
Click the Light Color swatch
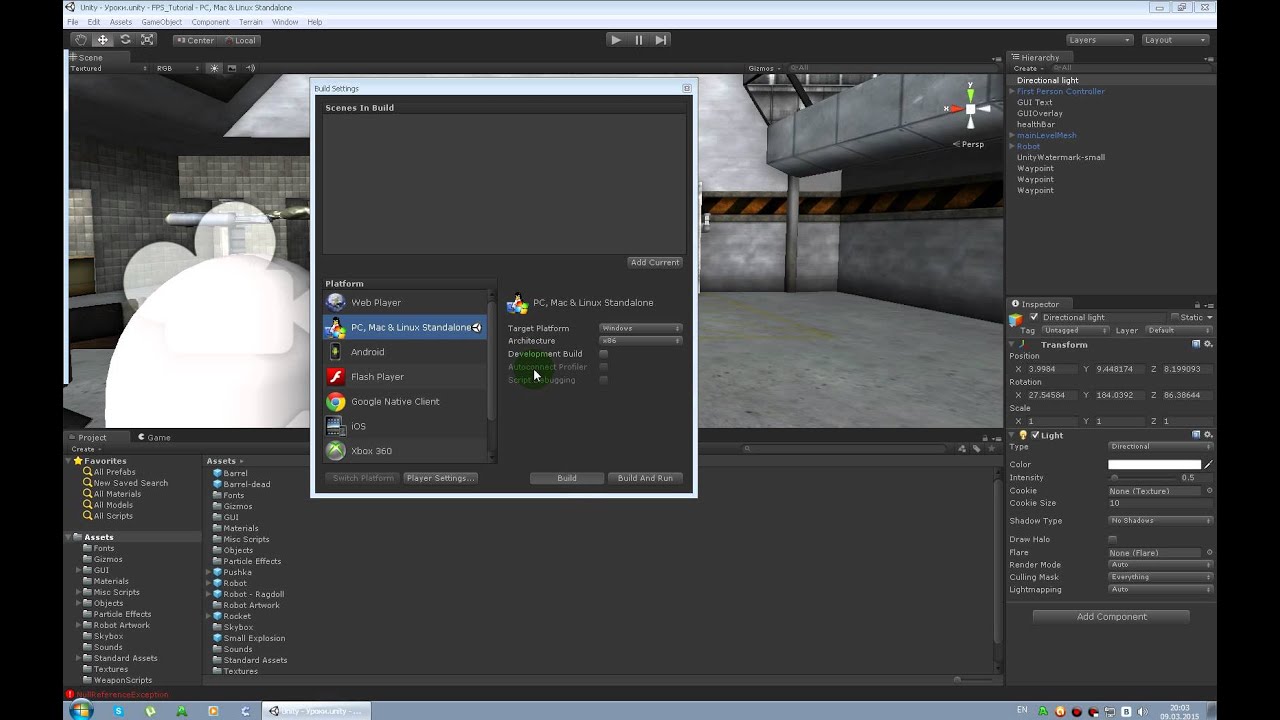click(x=1154, y=465)
